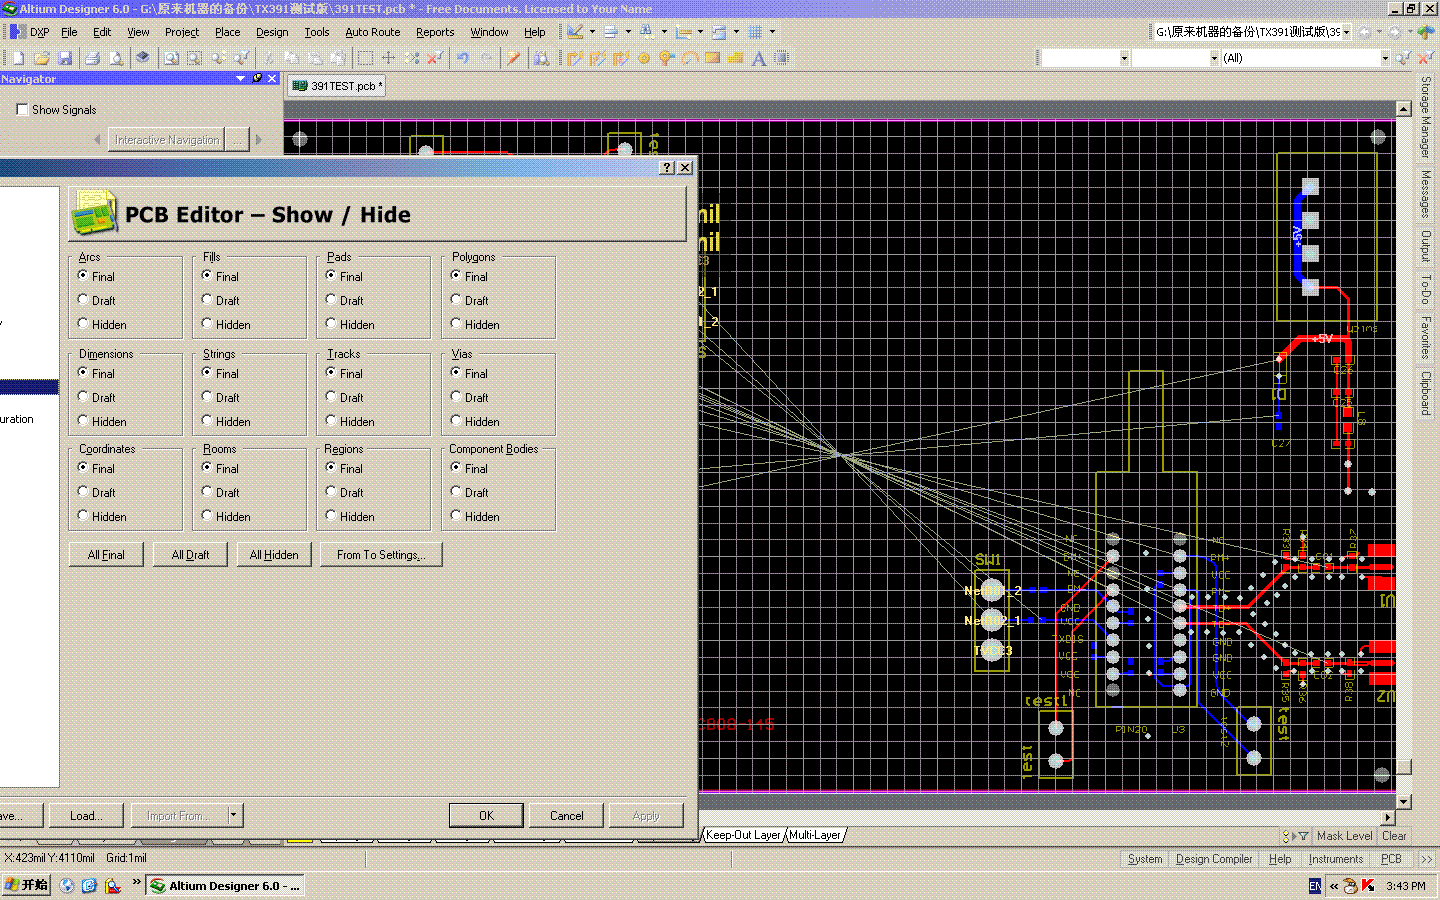Expand the Import From dropdown arrow
Screen dimensions: 1440x900
point(233,815)
